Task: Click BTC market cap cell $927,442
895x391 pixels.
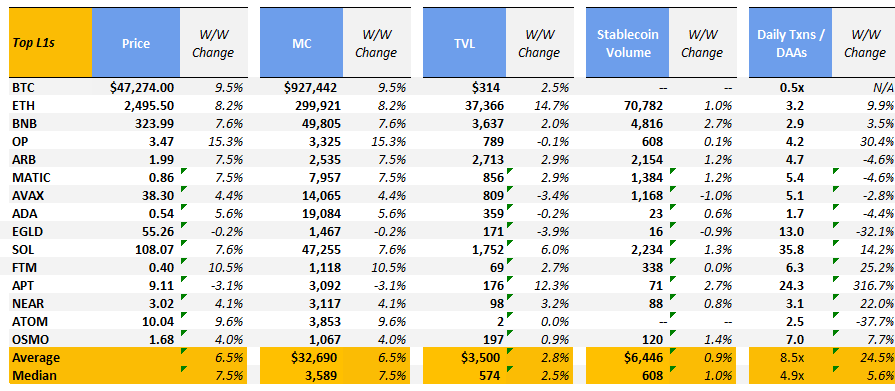Action: (x=311, y=88)
